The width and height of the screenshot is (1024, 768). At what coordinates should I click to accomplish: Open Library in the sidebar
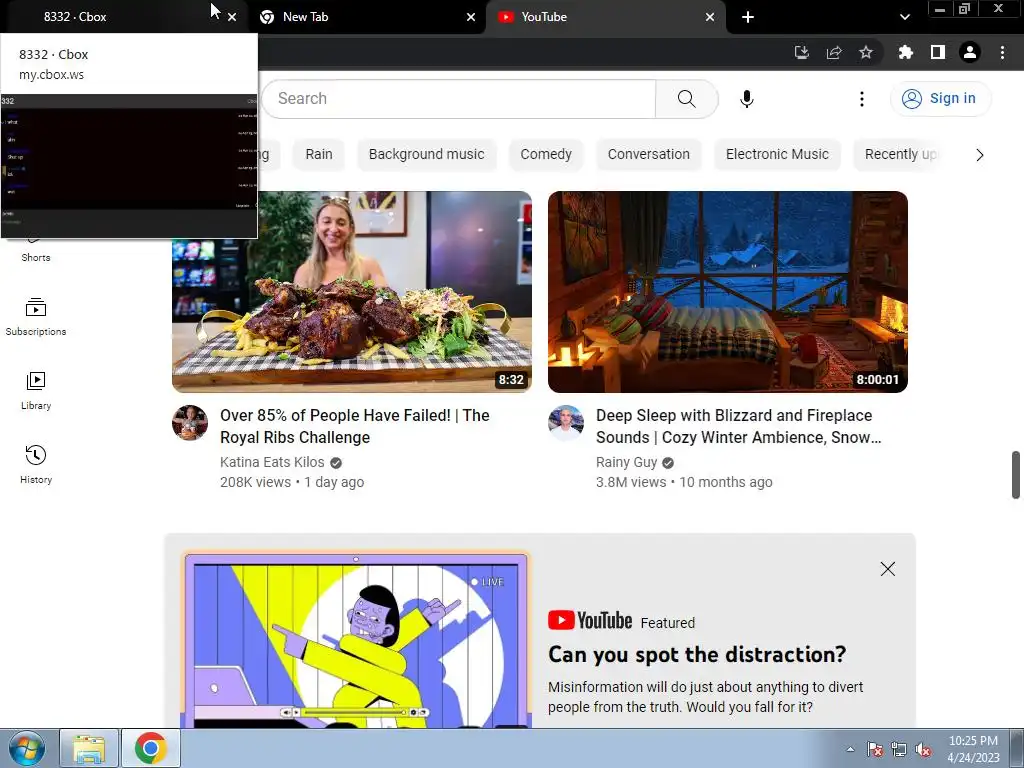pyautogui.click(x=36, y=391)
